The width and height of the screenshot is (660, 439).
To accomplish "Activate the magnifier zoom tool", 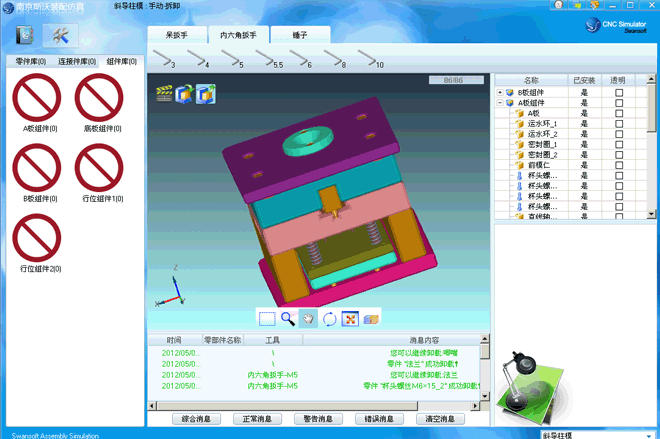I will pos(288,319).
